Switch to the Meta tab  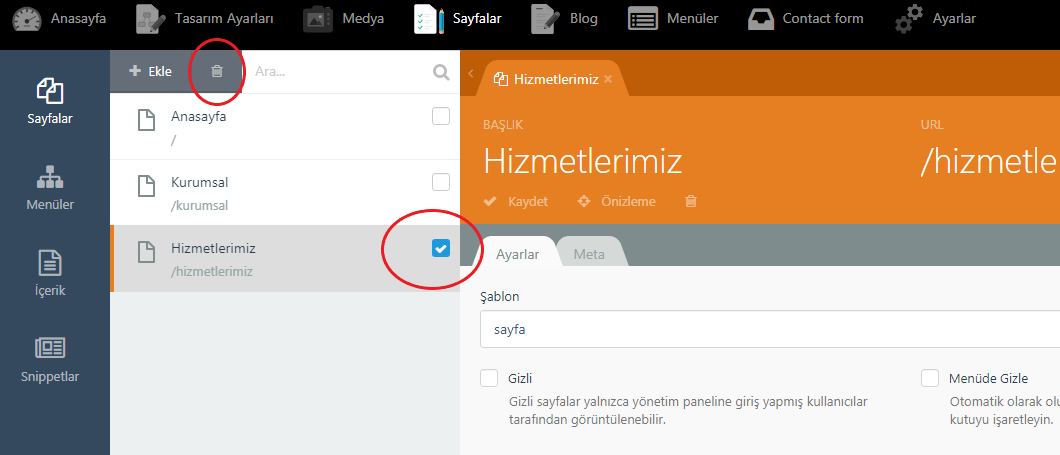[x=589, y=254]
